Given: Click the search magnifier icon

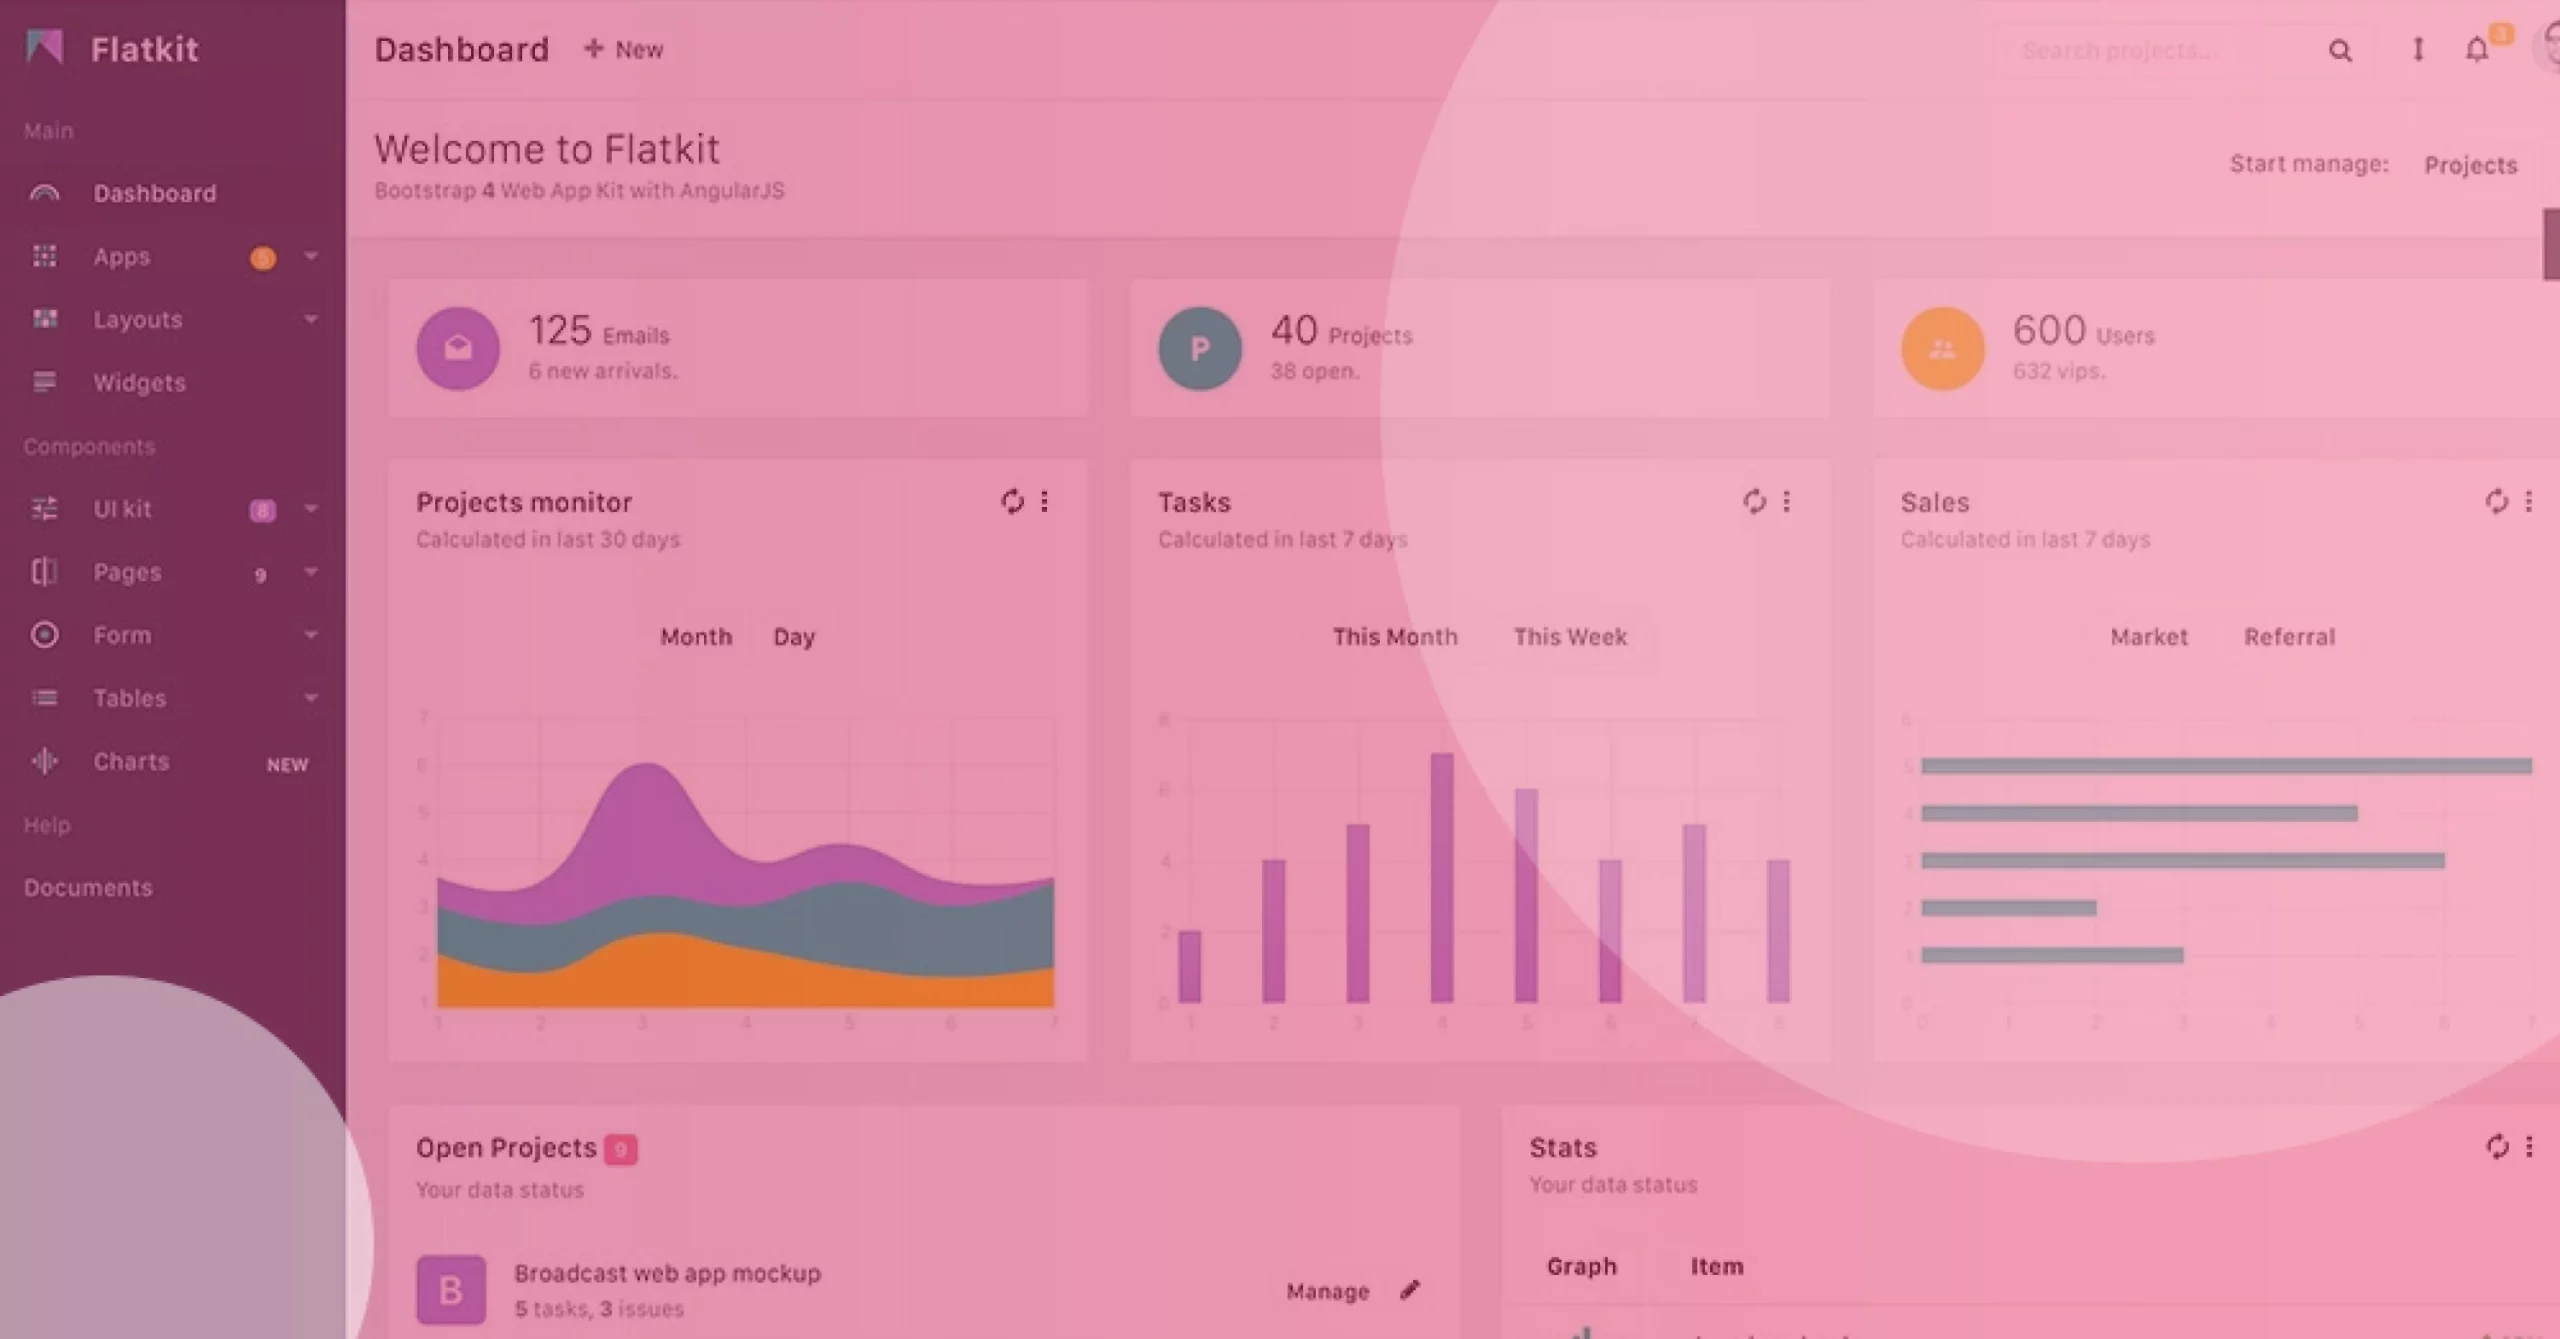Looking at the screenshot, I should pyautogui.click(x=2340, y=50).
